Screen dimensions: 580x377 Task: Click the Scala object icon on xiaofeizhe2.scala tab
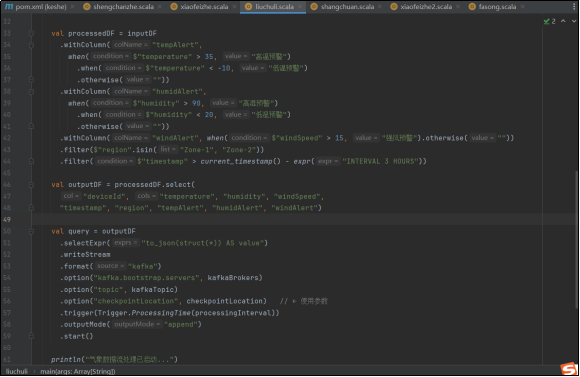click(x=394, y=7)
